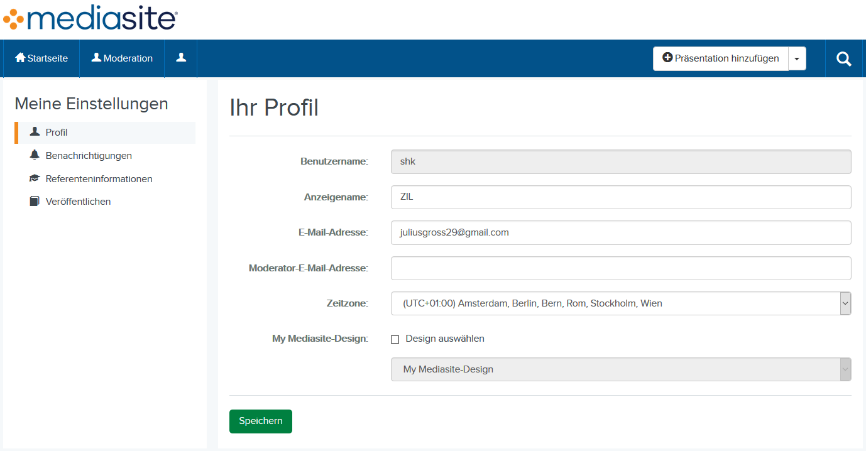Click the graduation cap icon for Referenteninformationen
The image size is (866, 451).
[35, 178]
